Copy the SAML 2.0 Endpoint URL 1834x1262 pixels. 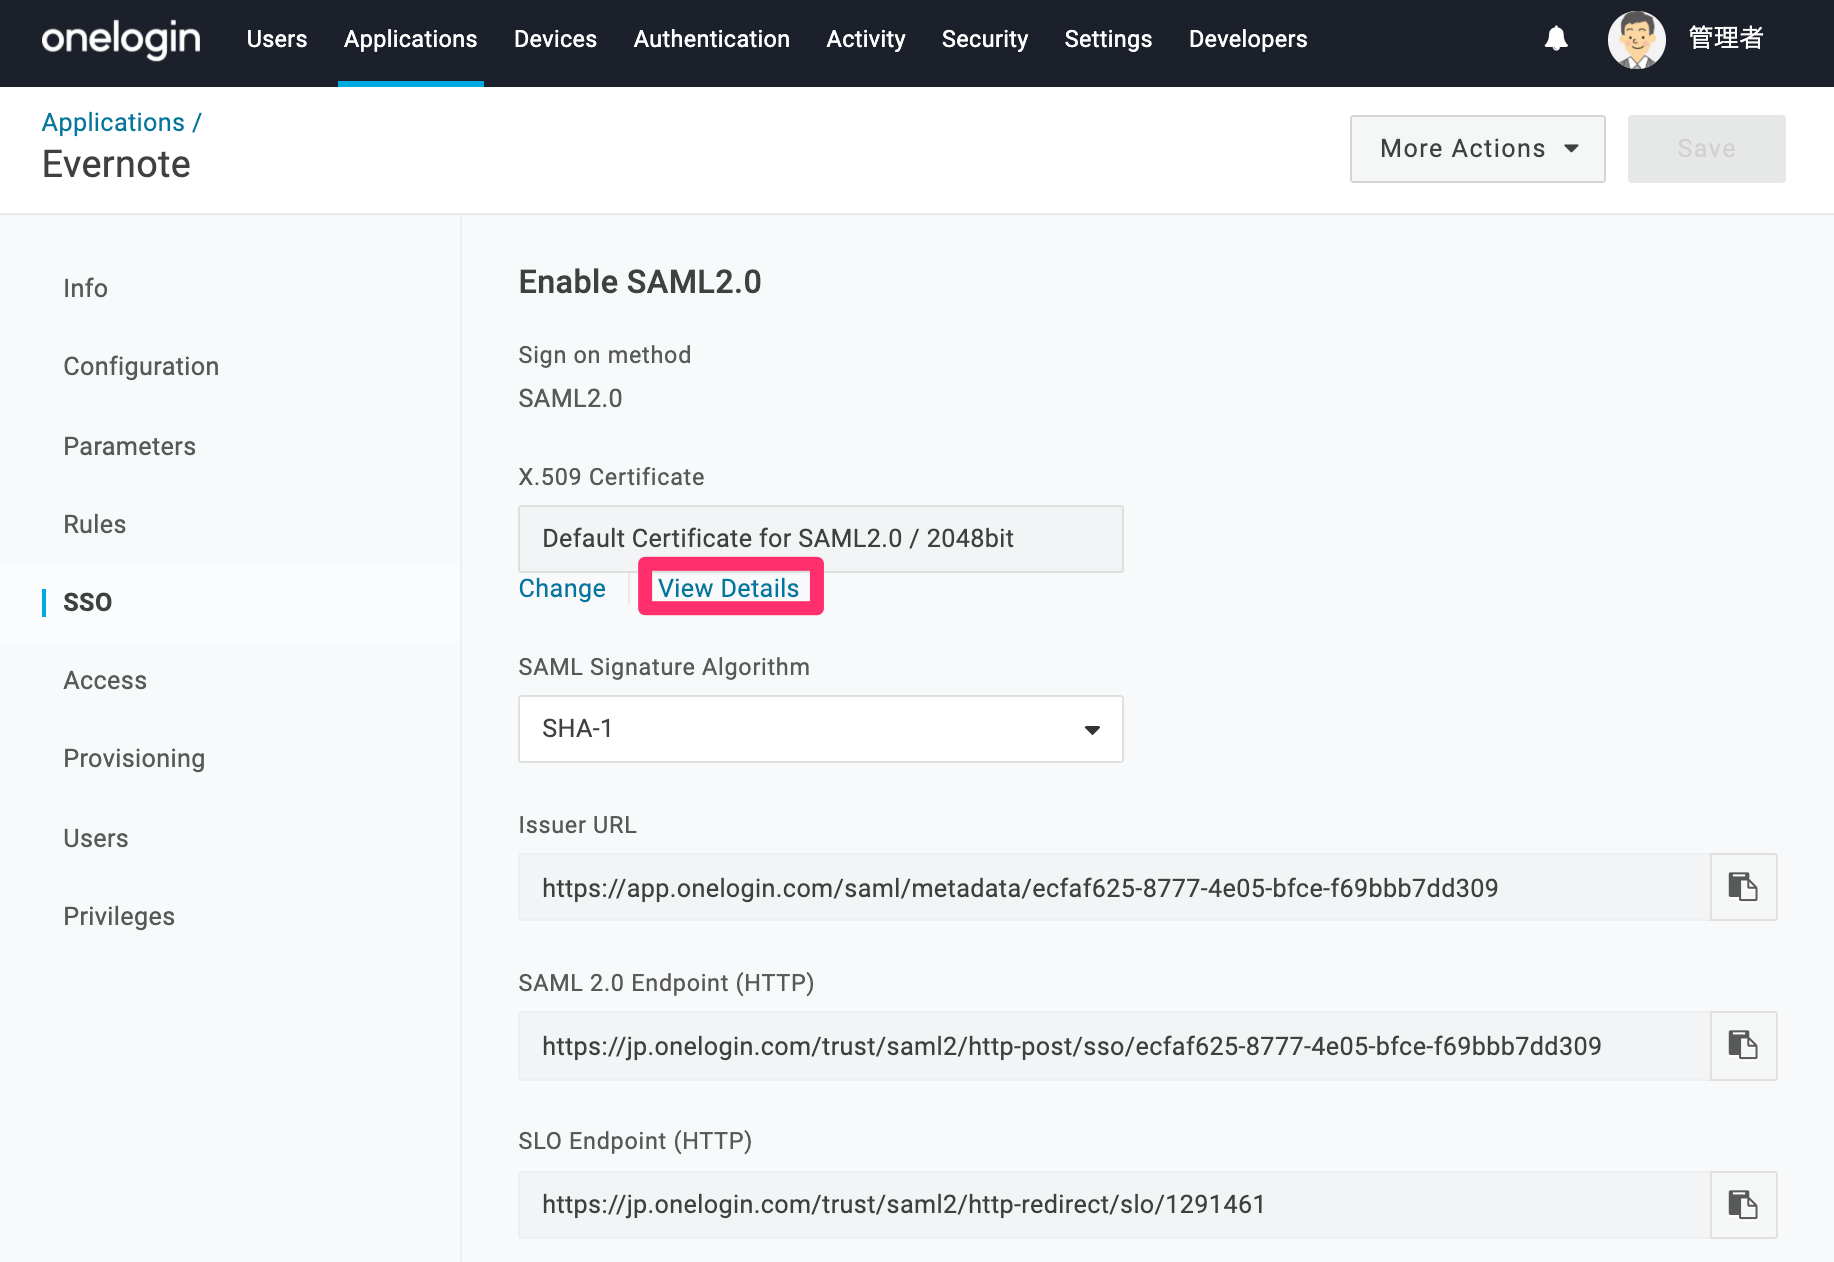coord(1743,1045)
